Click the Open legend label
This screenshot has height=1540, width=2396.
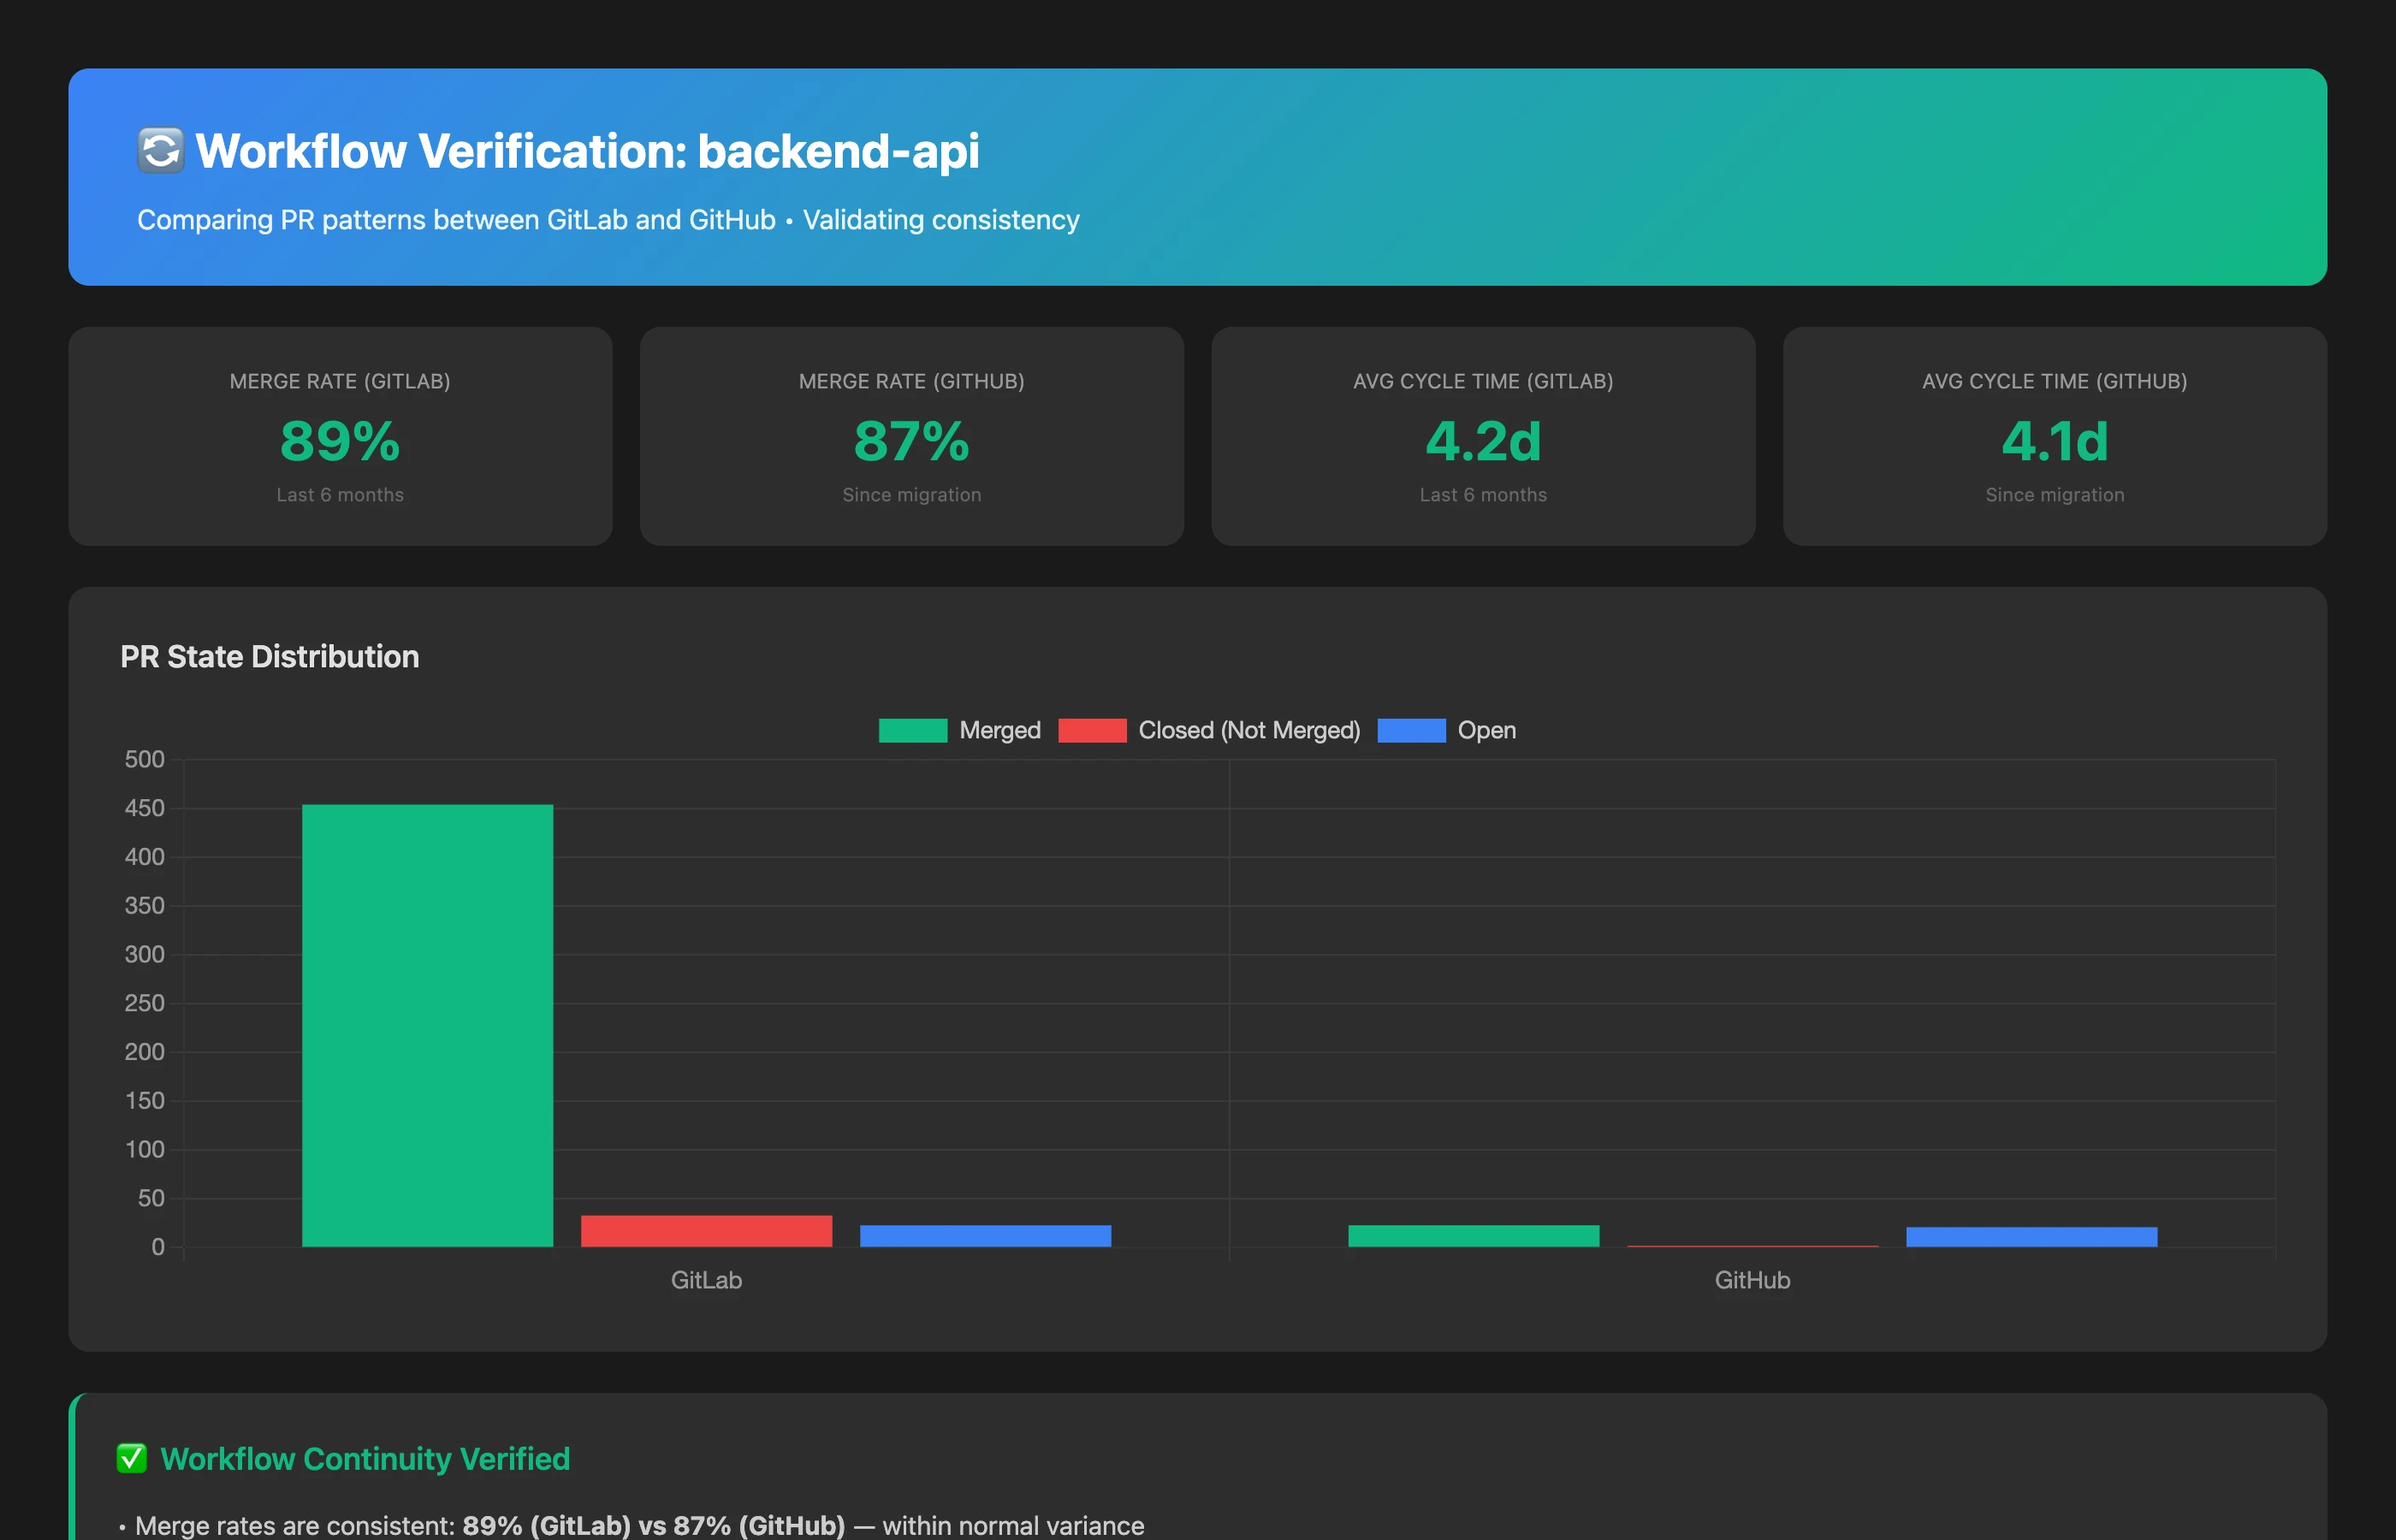1486,730
